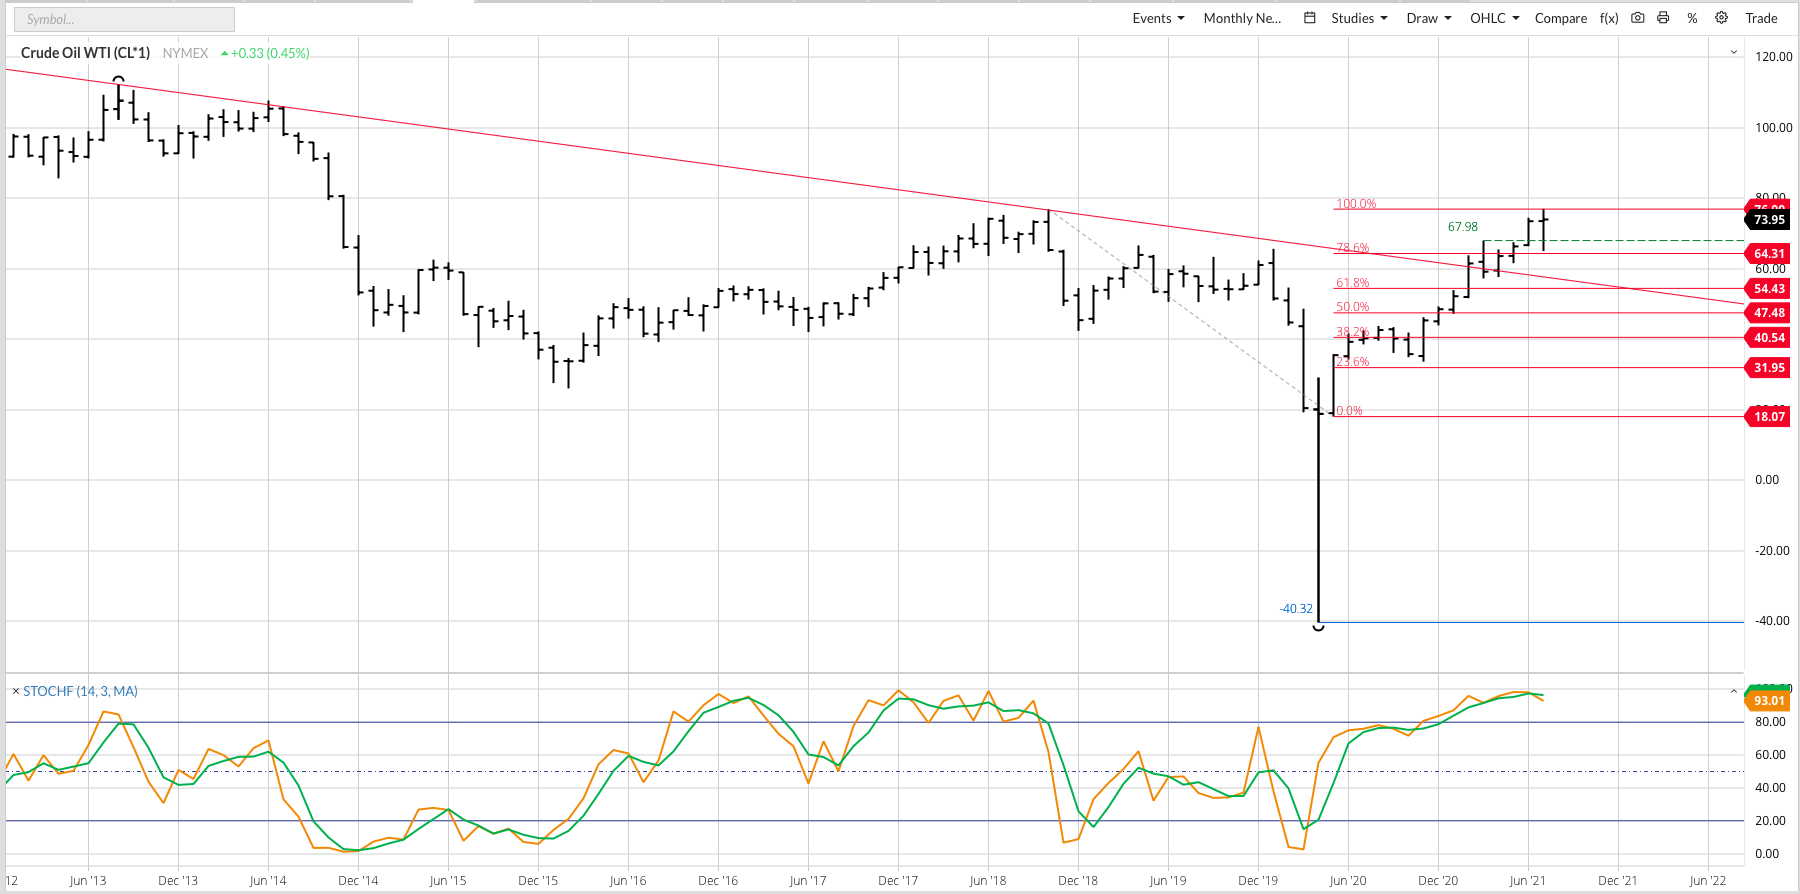Expand the Studies dropdown menu
The width and height of the screenshot is (1800, 894).
tap(1359, 18)
